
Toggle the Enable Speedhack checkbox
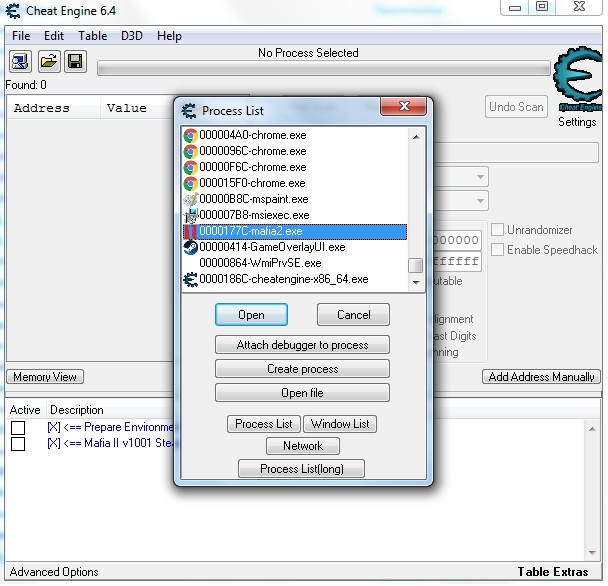coord(497,250)
